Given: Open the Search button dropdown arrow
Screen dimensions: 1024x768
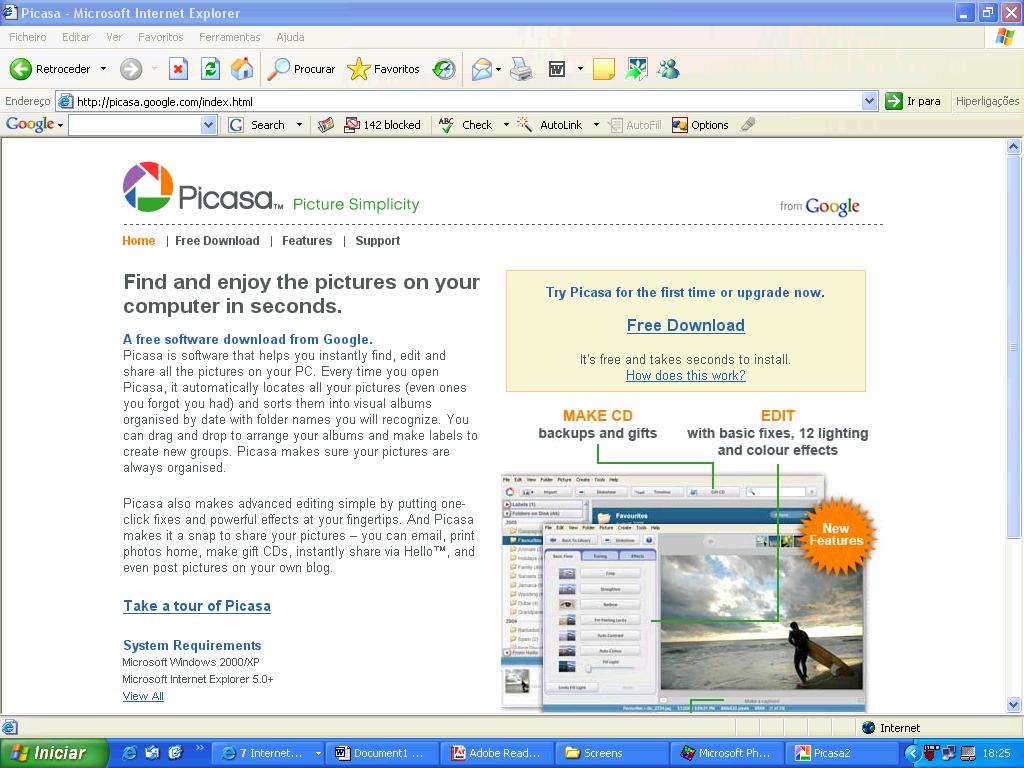Looking at the screenshot, I should [299, 125].
